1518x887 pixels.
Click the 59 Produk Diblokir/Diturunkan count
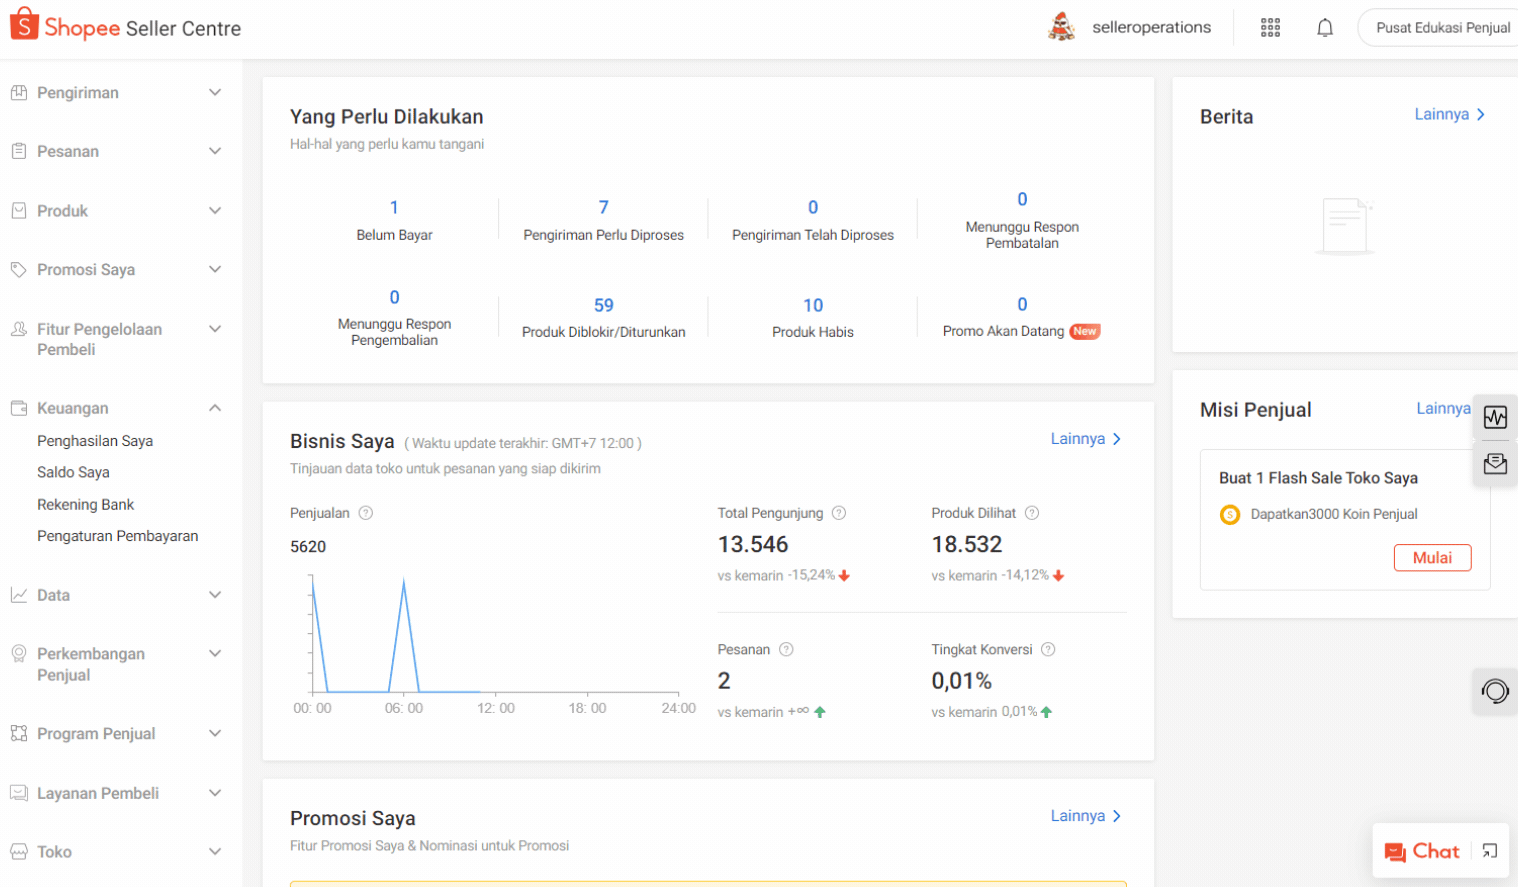pyautogui.click(x=603, y=305)
